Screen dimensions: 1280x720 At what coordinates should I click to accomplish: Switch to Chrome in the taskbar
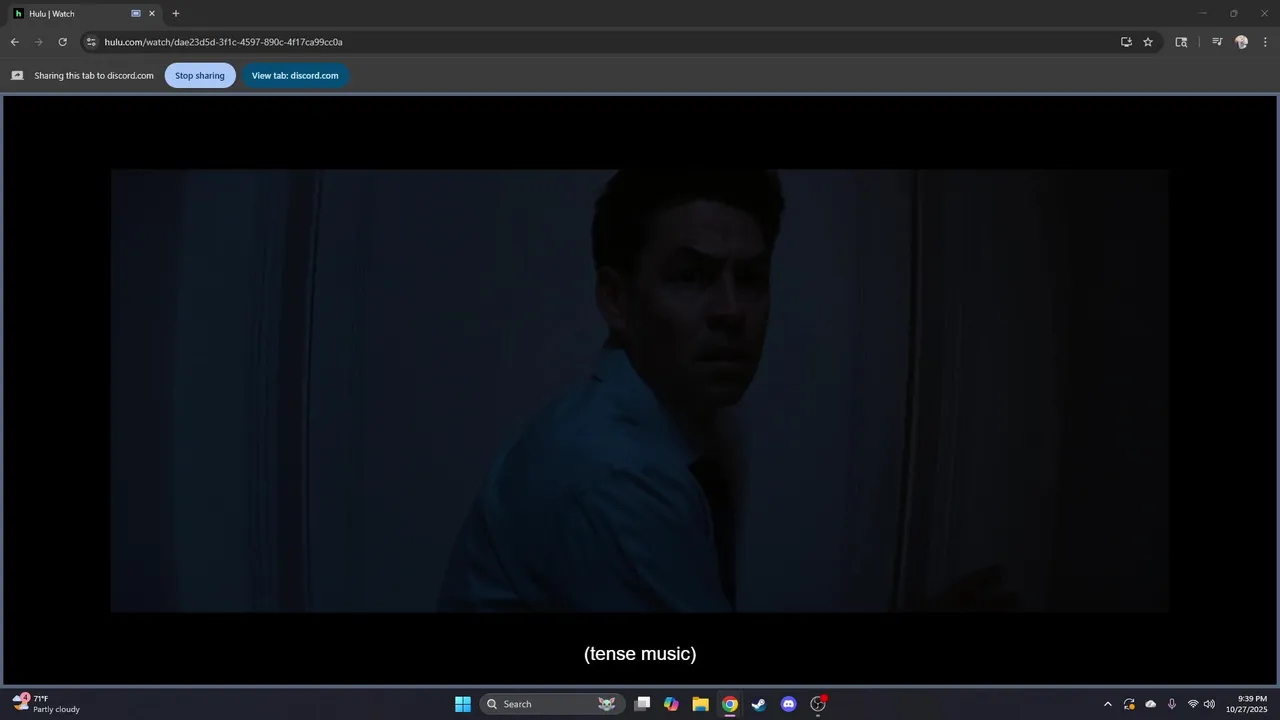point(730,704)
